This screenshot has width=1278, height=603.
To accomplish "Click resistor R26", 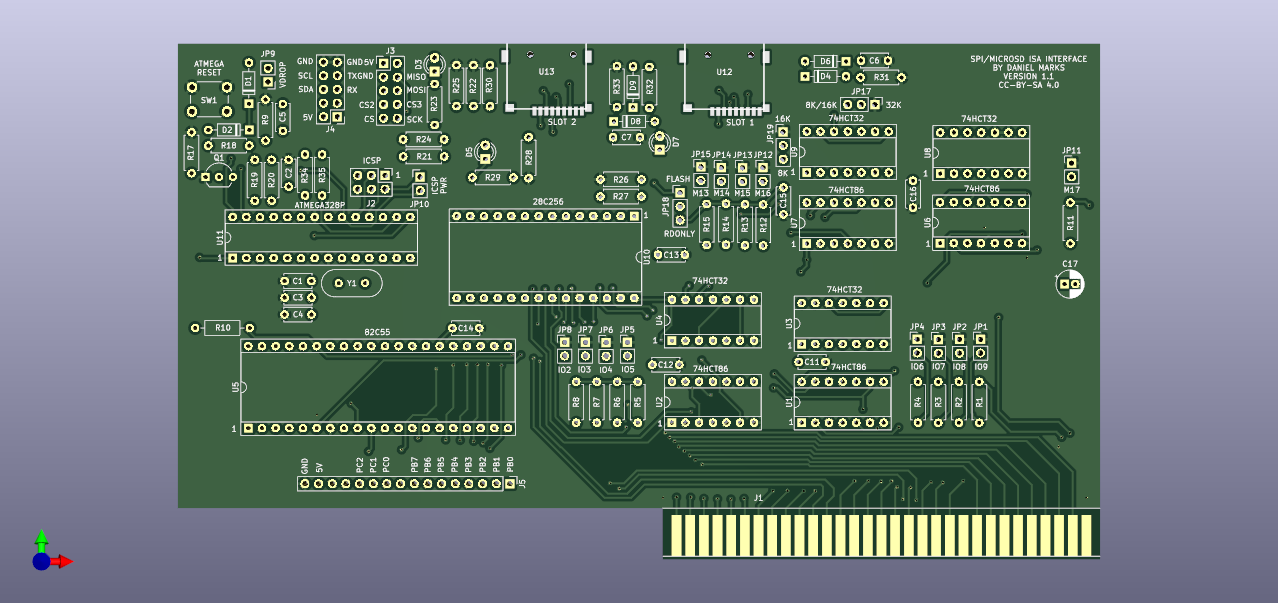I will point(621,179).
